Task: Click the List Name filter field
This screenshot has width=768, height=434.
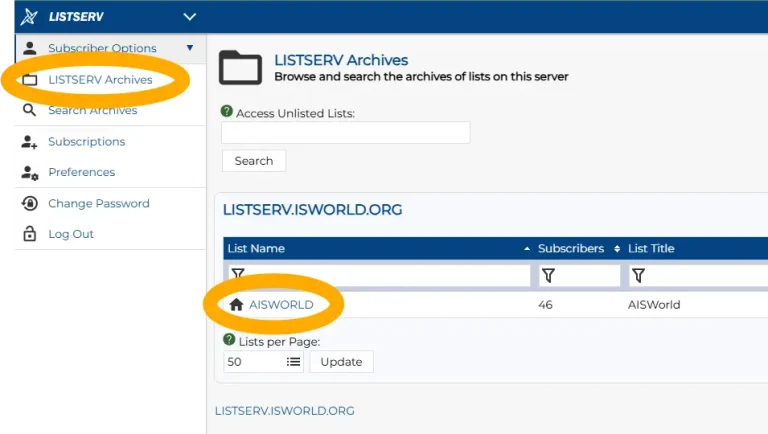Action: [379, 275]
